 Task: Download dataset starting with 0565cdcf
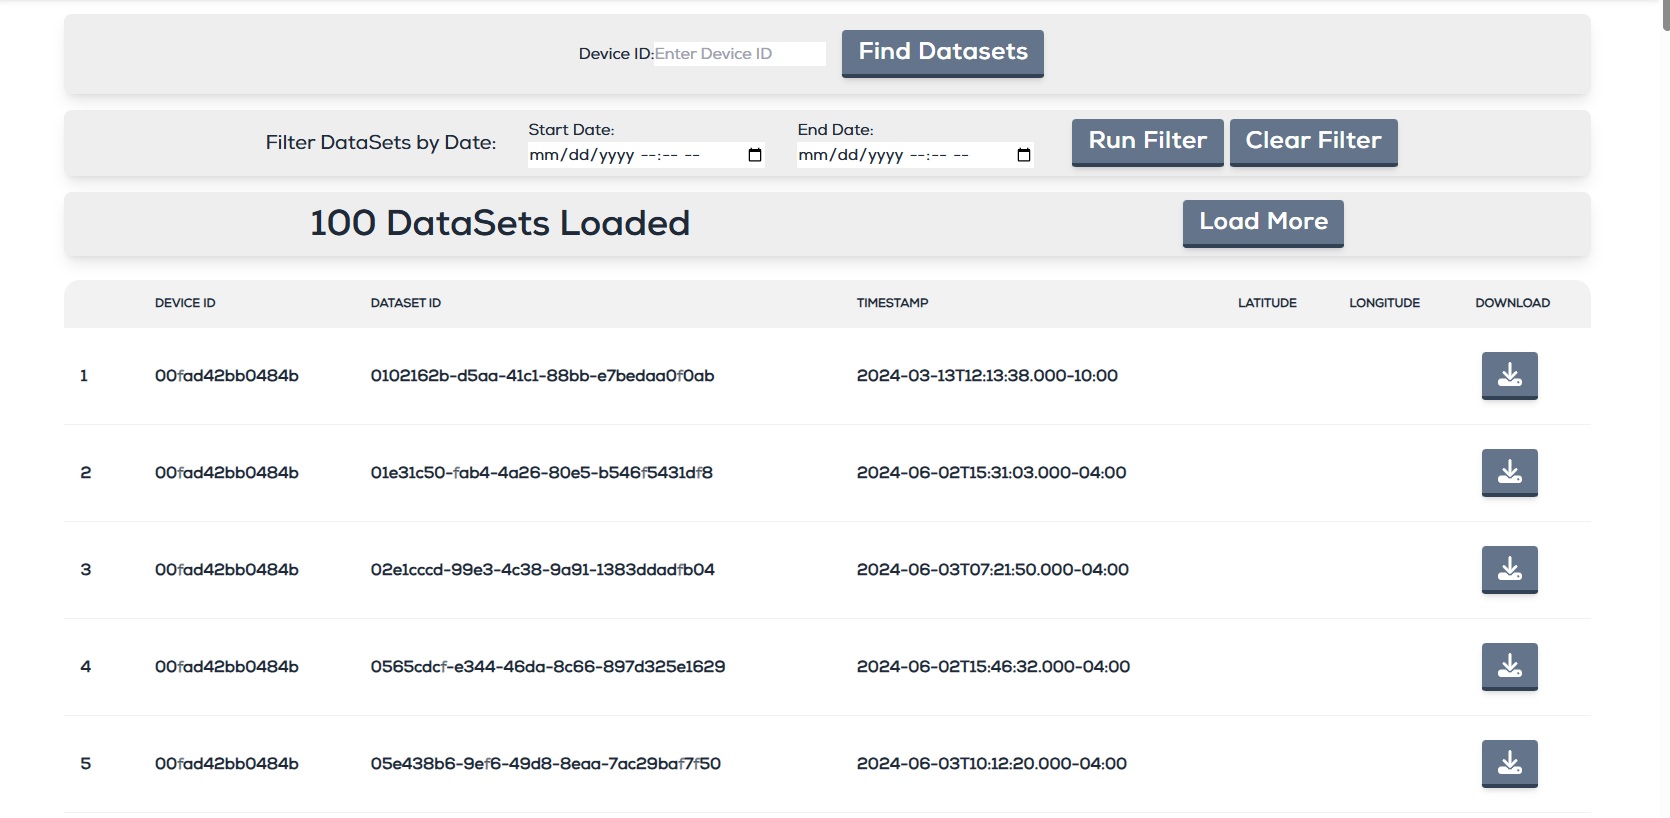point(1509,666)
